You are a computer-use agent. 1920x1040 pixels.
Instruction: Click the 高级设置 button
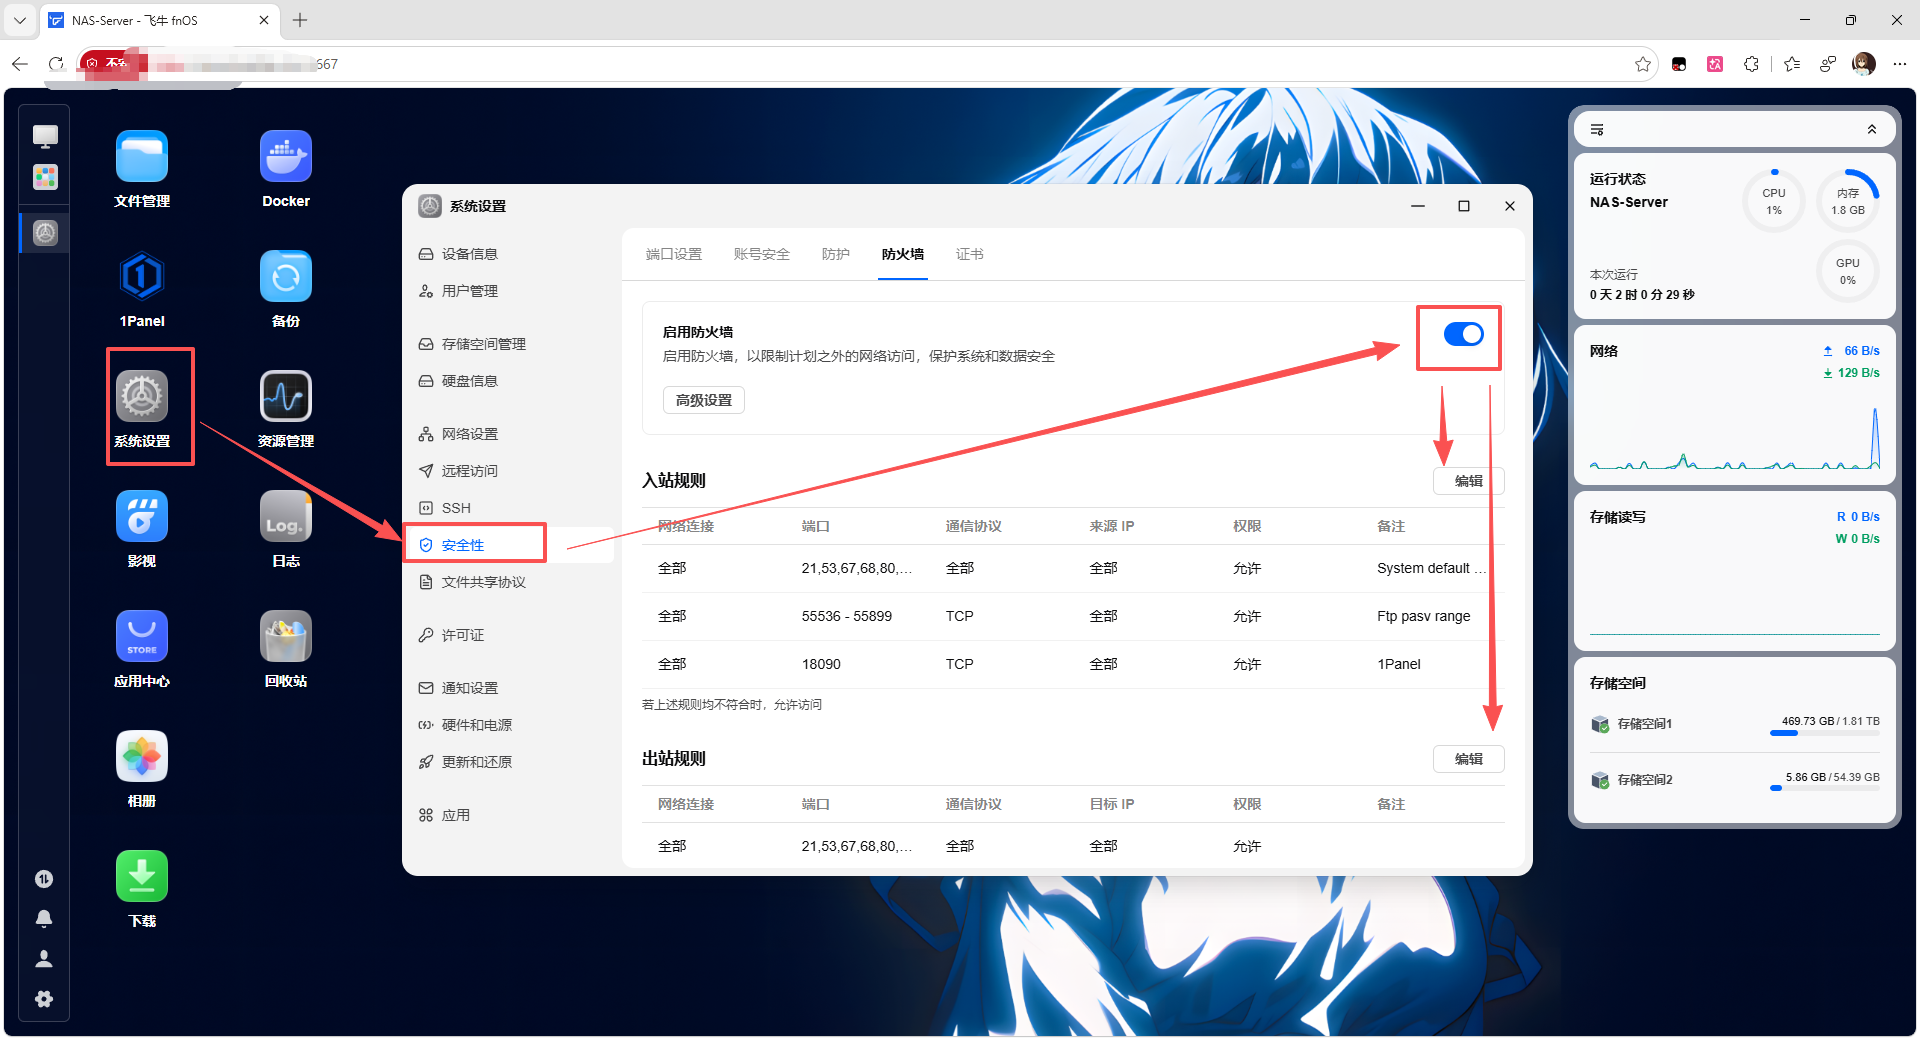pos(704,400)
